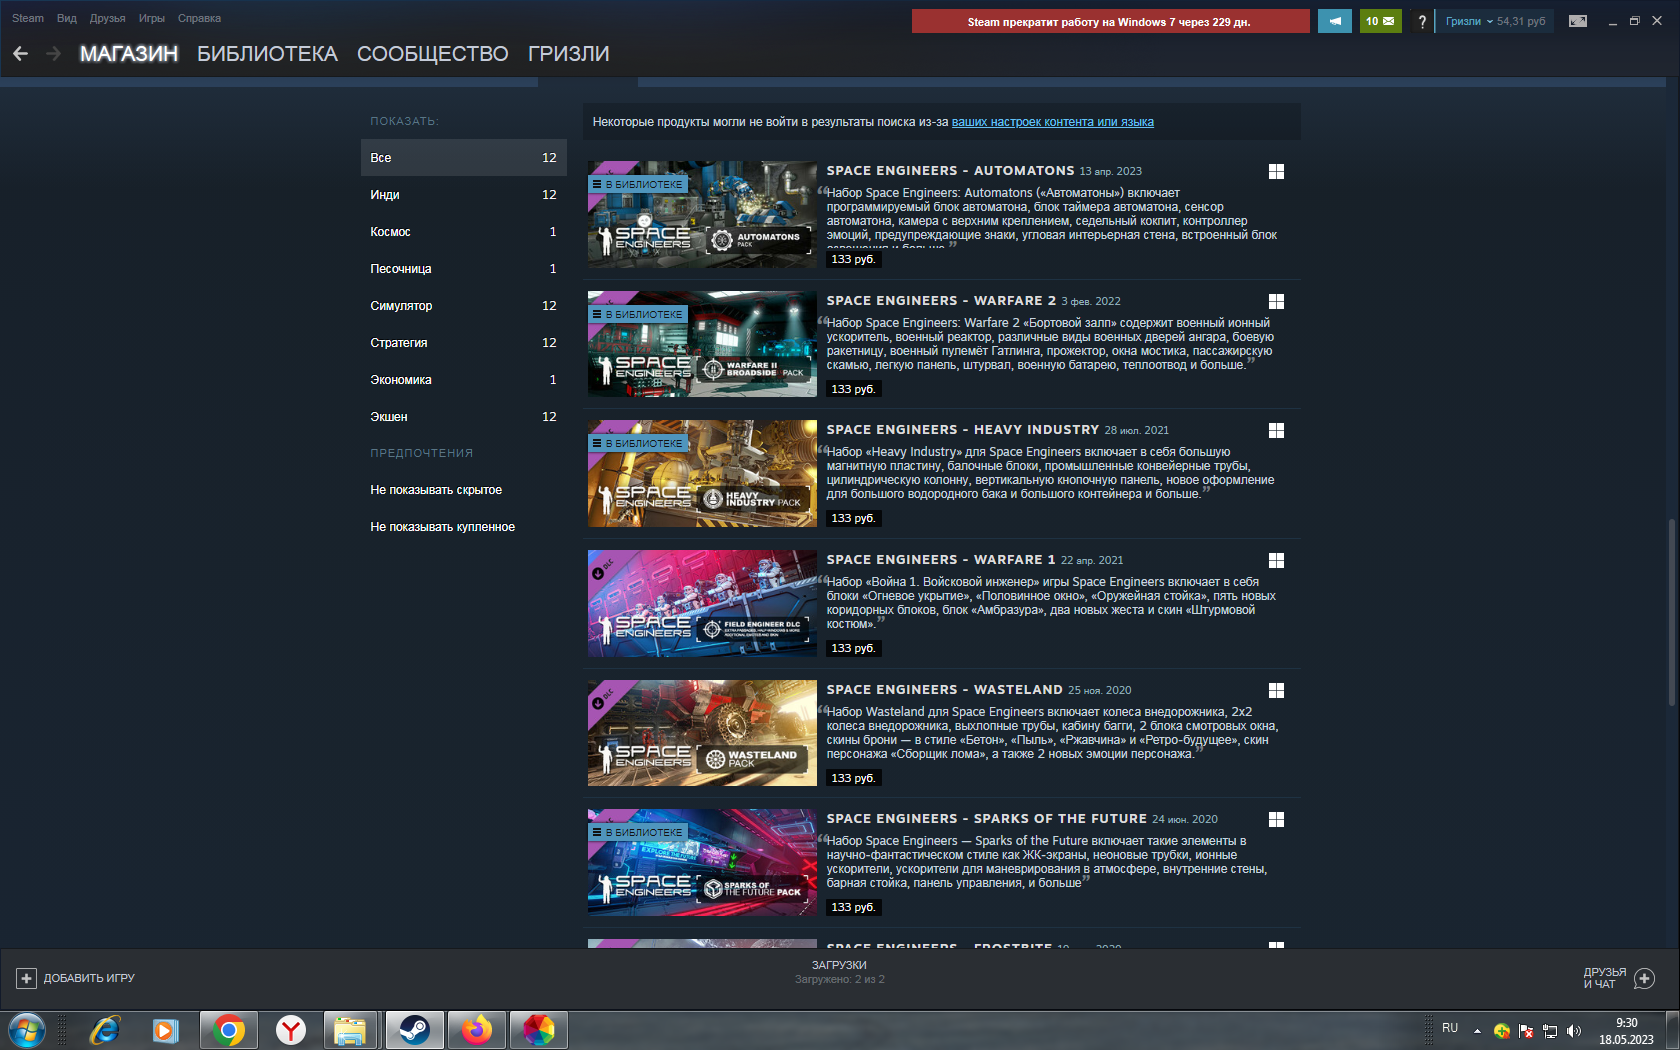Open the Friends and Chat icon
1680x1050 pixels.
[x=1644, y=978]
